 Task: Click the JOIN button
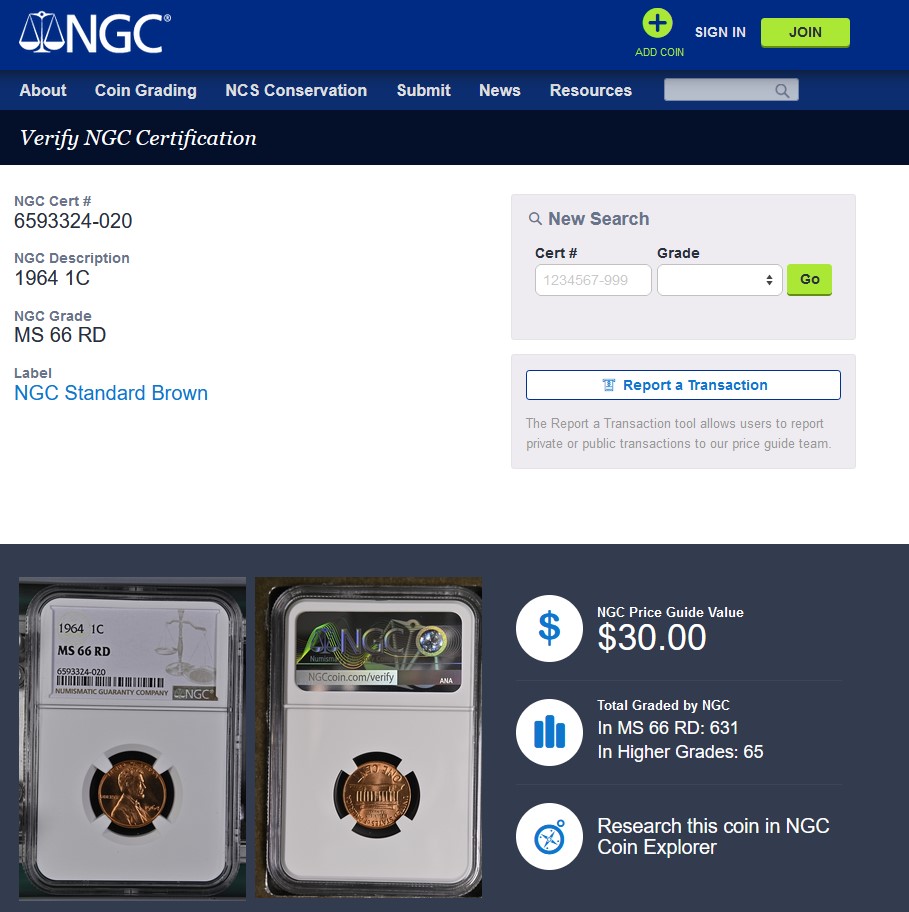(x=805, y=33)
